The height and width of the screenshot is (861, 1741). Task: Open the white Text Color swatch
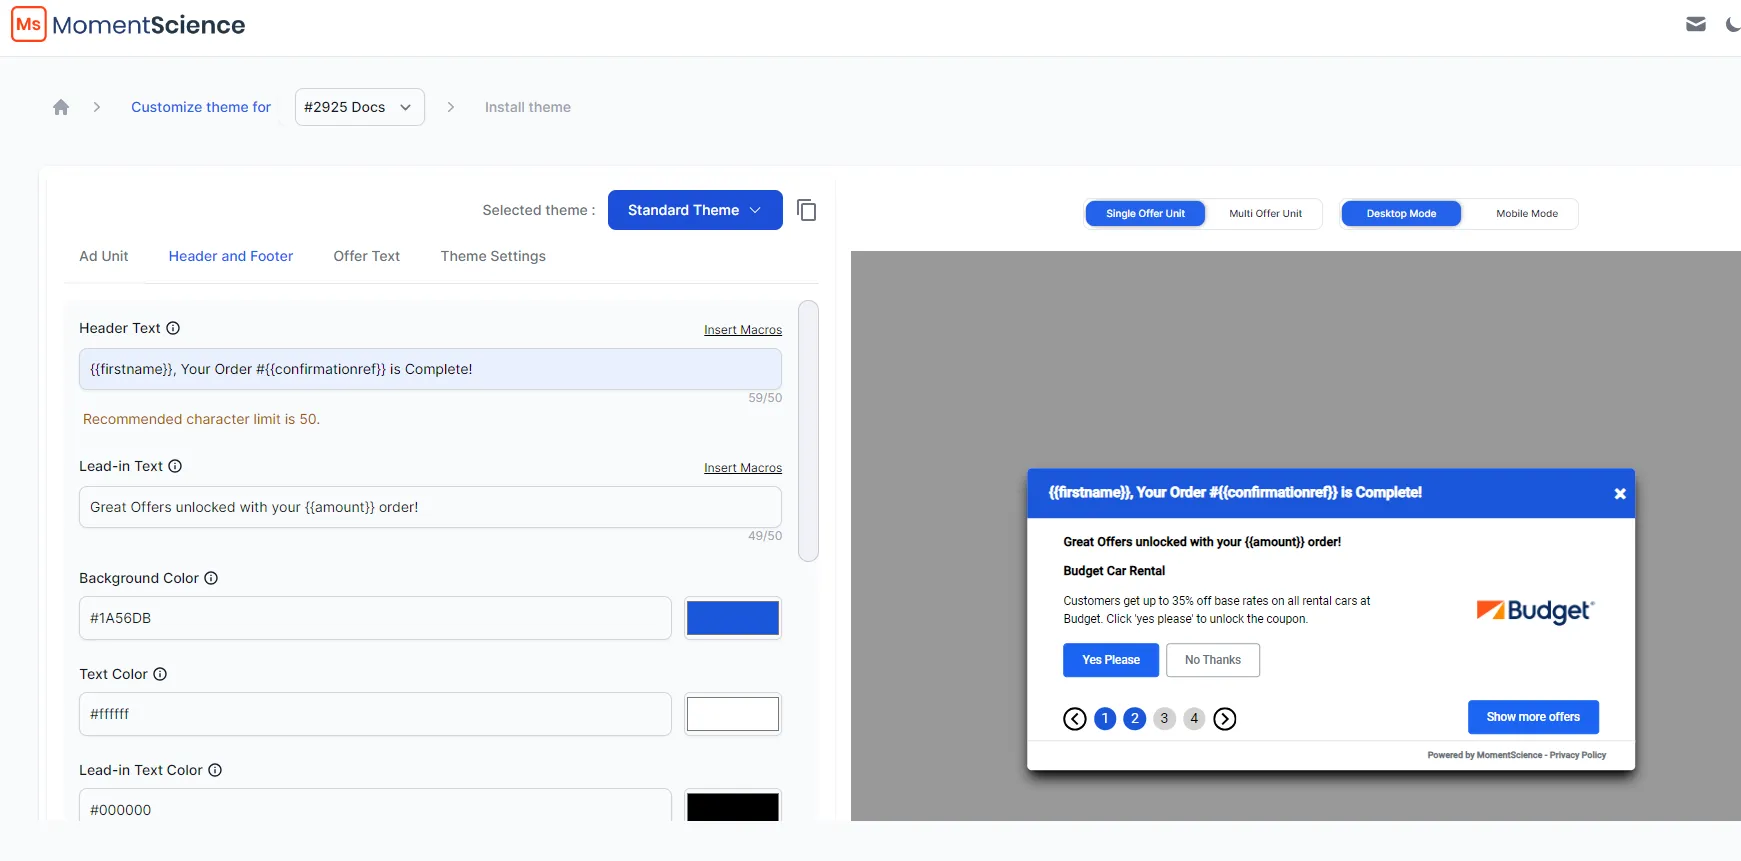pyautogui.click(x=733, y=714)
